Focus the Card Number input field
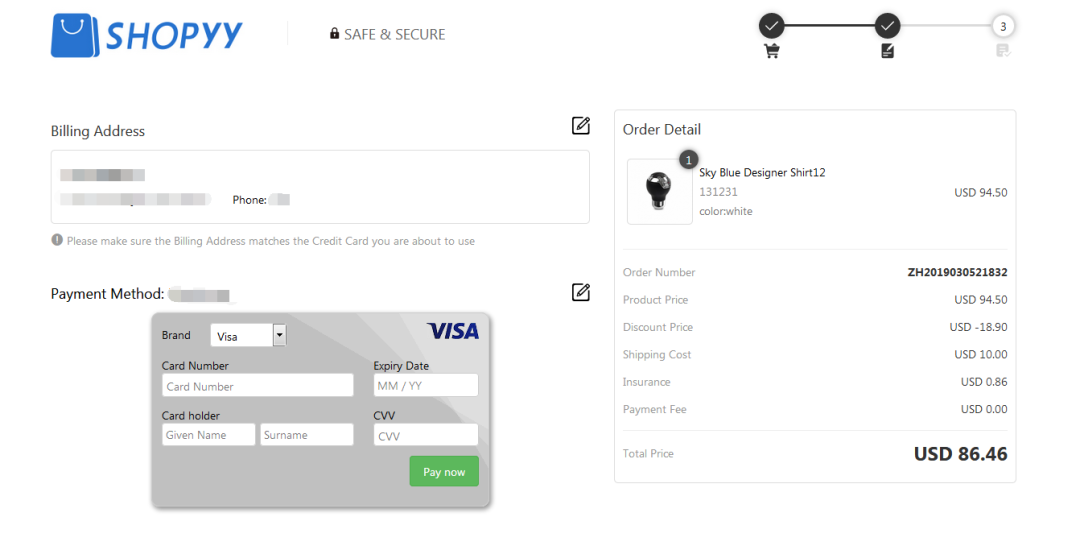The image size is (1080, 550). (258, 385)
